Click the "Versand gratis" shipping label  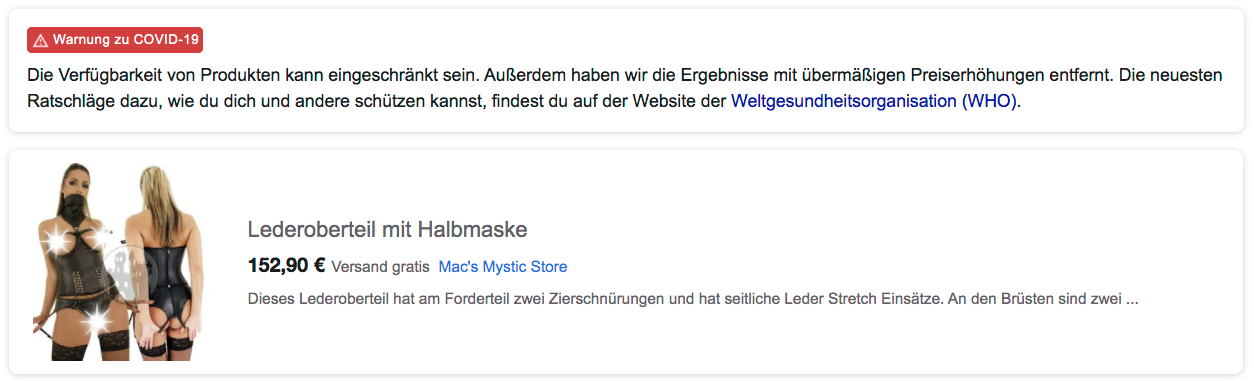click(x=380, y=267)
